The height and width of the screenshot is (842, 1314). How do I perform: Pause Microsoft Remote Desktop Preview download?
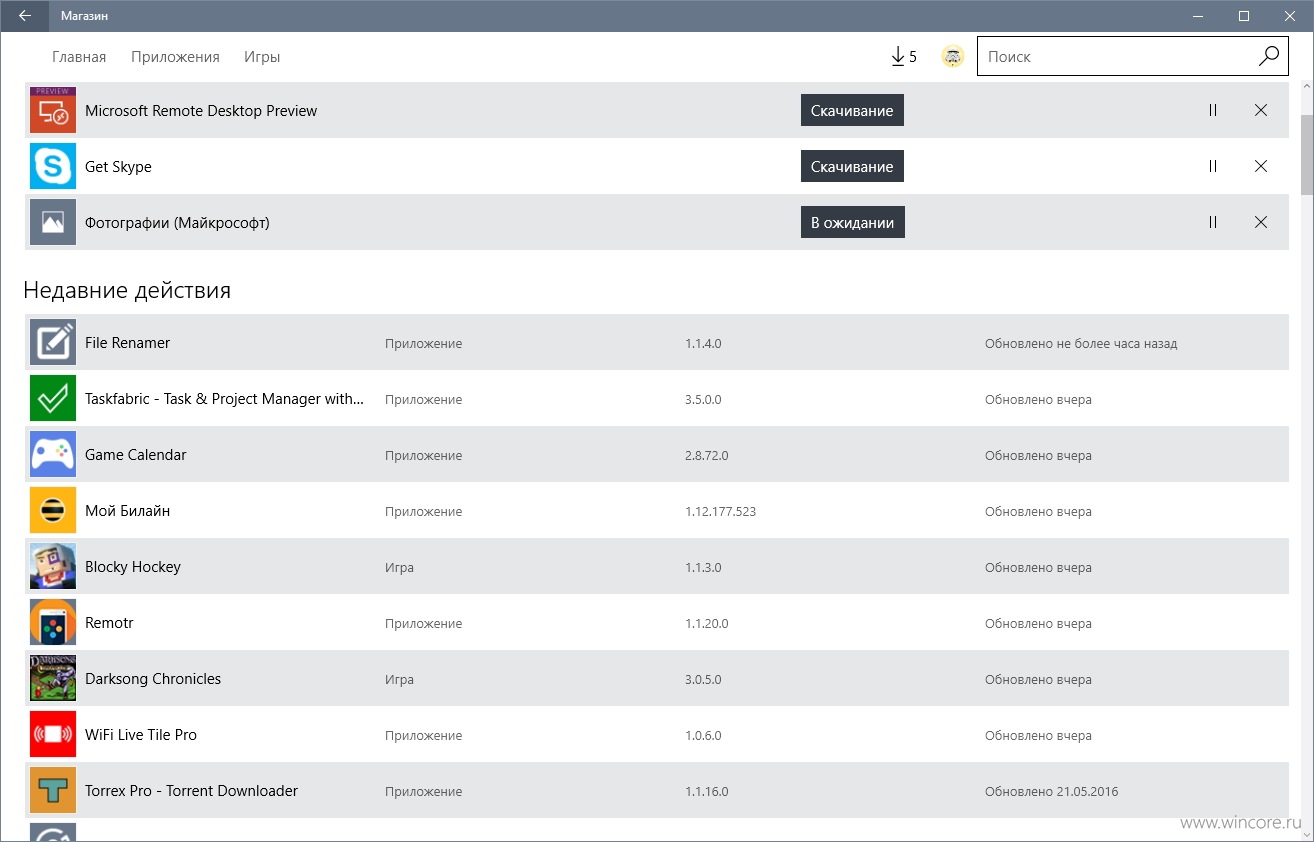pyautogui.click(x=1213, y=110)
